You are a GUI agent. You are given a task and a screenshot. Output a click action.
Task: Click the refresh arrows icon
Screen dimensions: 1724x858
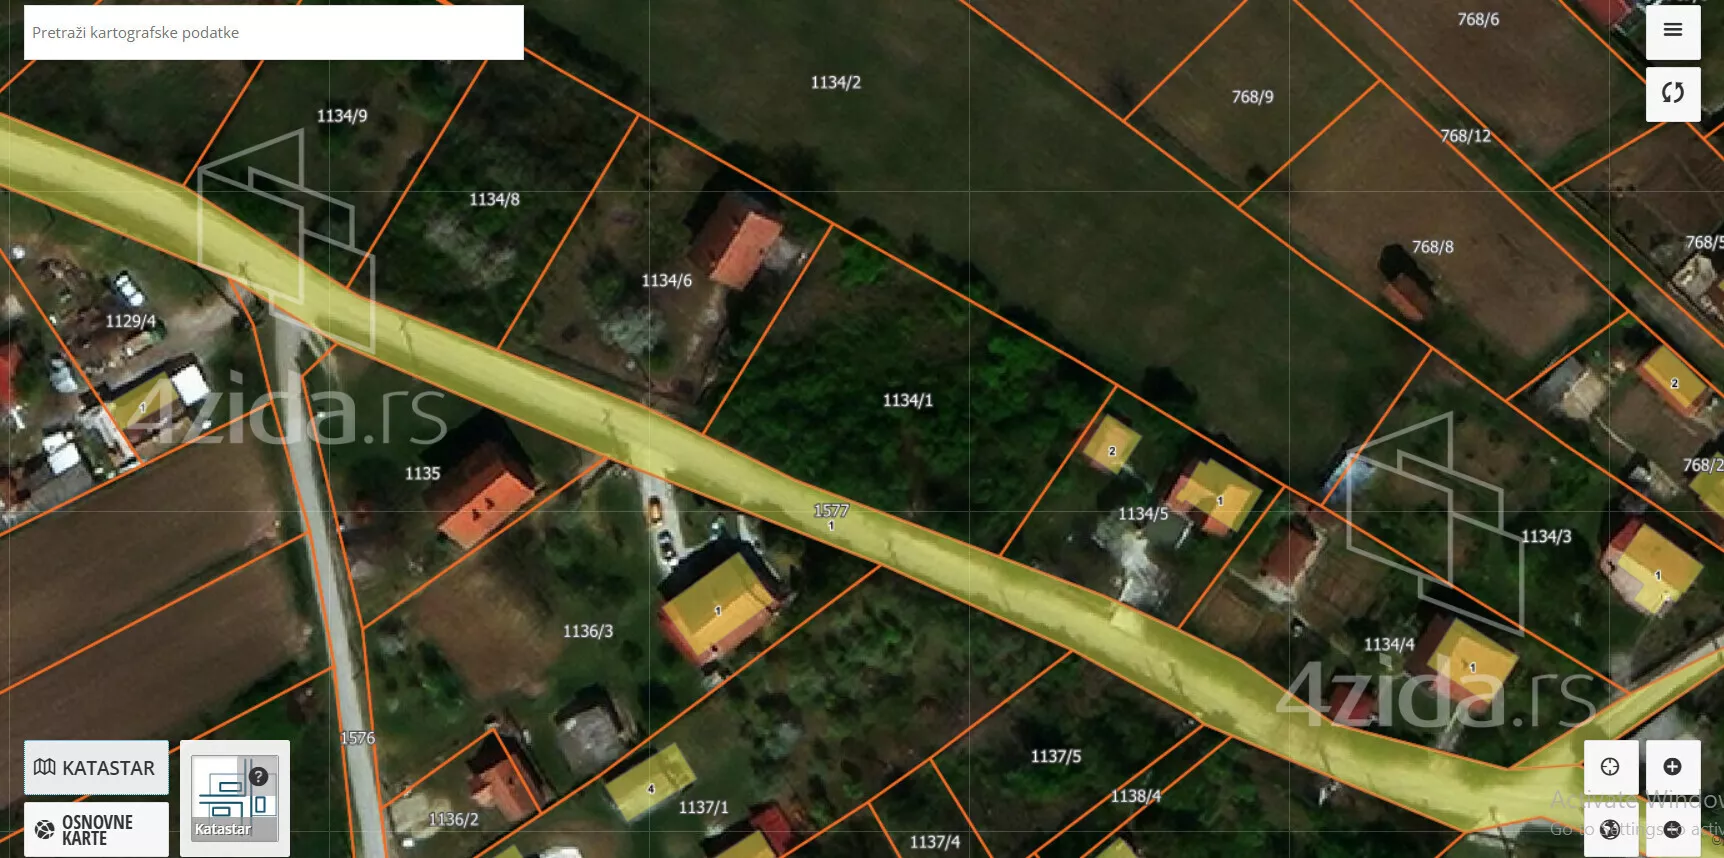(x=1672, y=93)
